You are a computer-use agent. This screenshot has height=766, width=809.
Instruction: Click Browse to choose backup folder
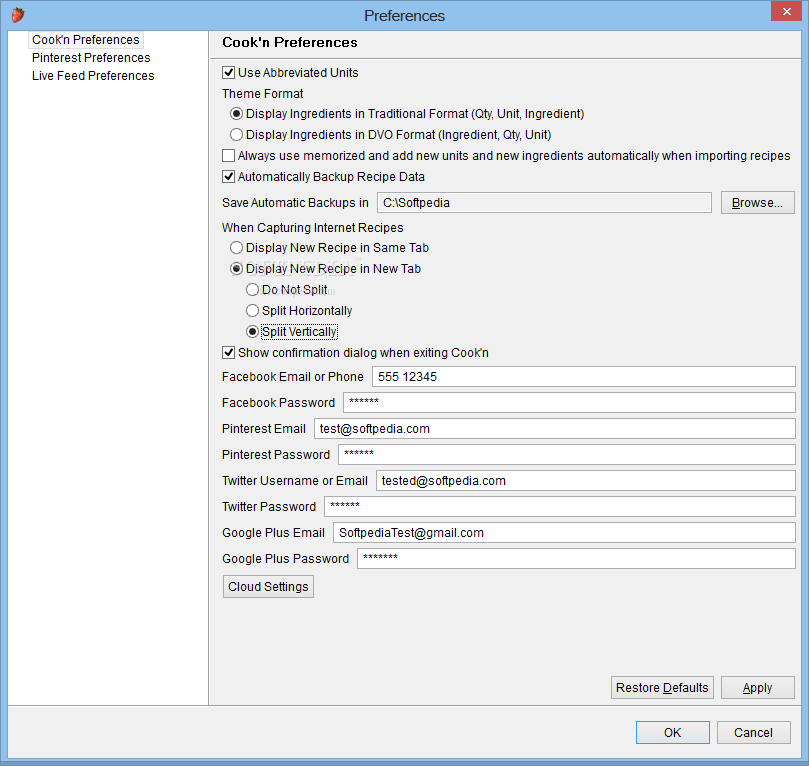757,203
